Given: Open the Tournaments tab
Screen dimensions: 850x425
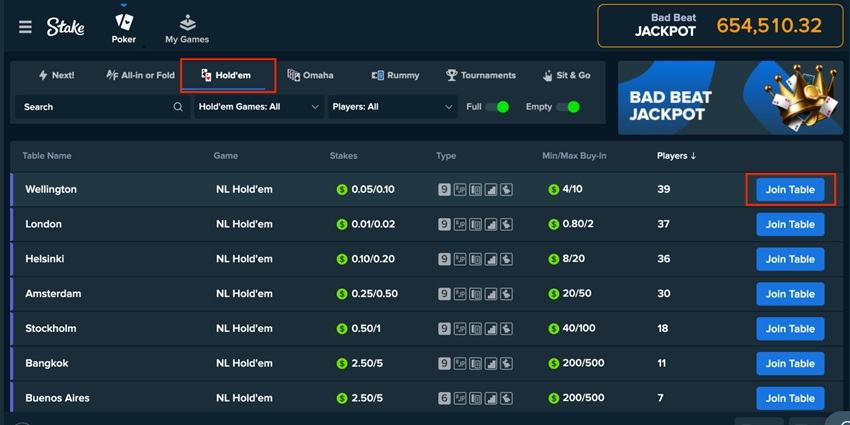Looking at the screenshot, I should pyautogui.click(x=481, y=75).
